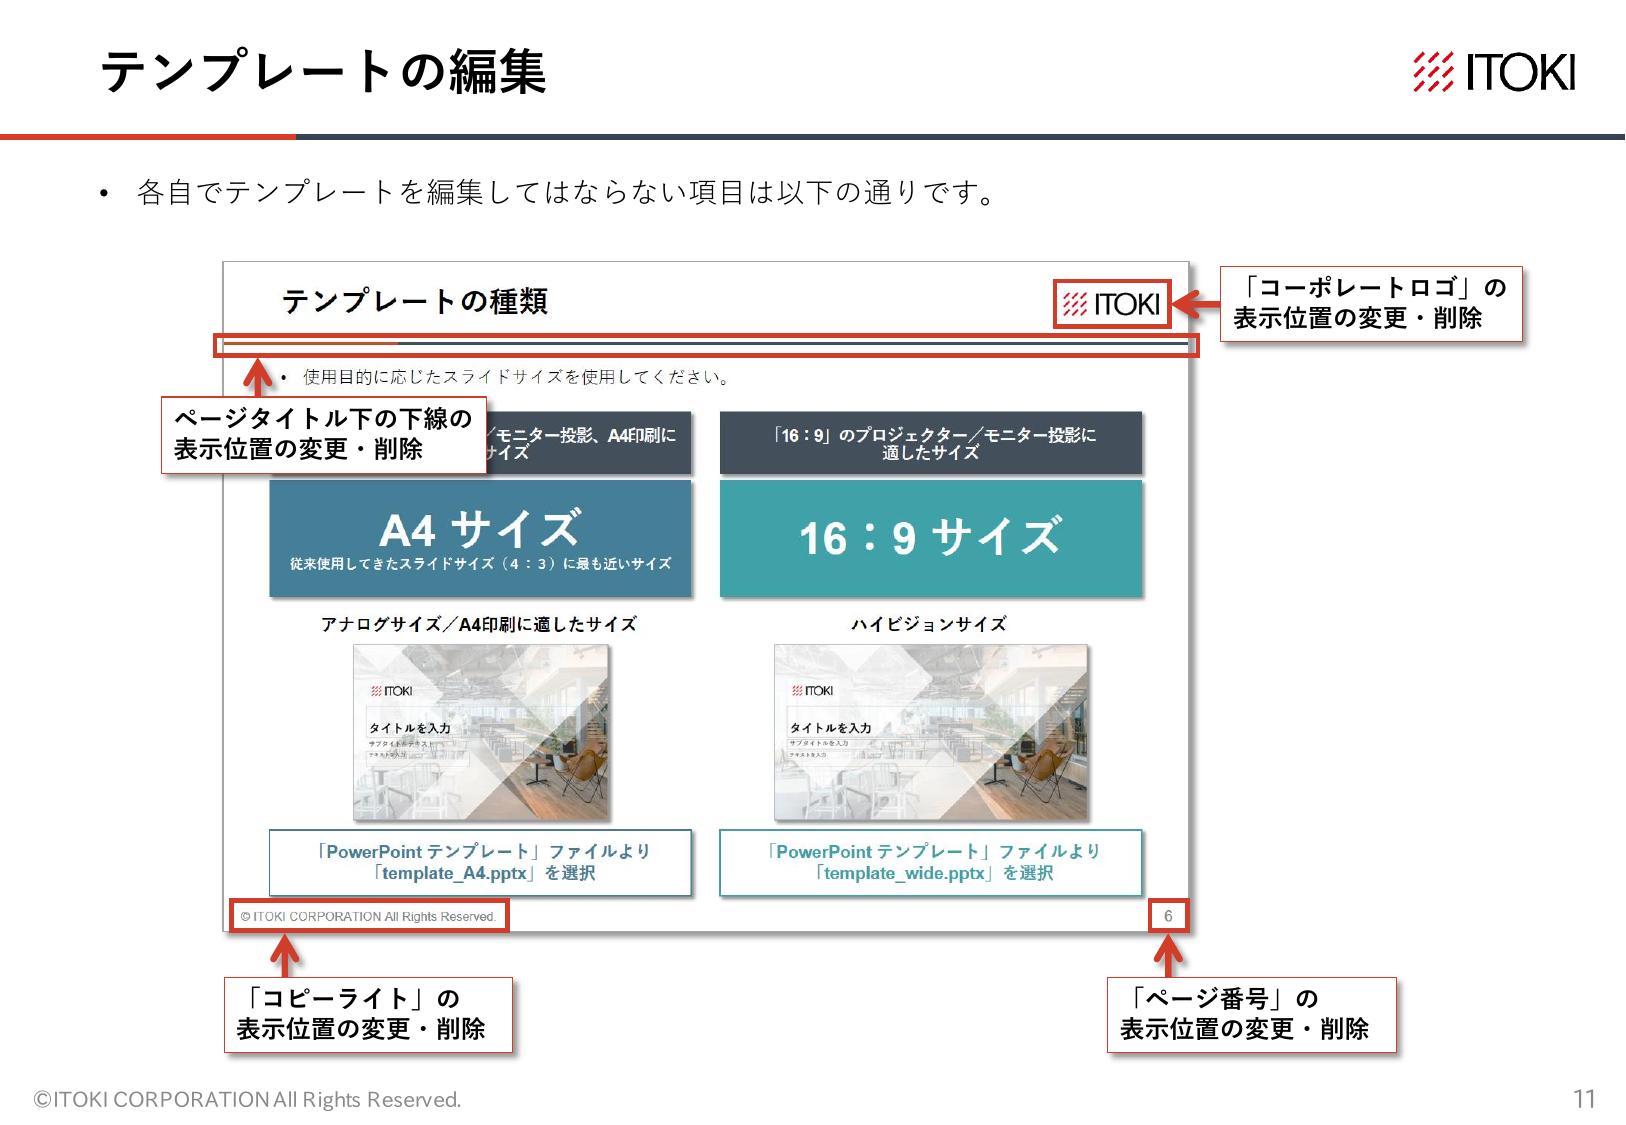Click the page number 11 in footer
1626x1125 pixels.
click(x=1584, y=1099)
